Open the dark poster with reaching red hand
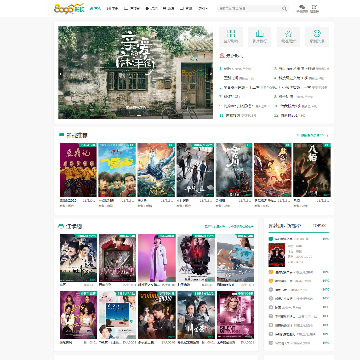The height and width of the screenshot is (360, 360). pyautogui.click(x=312, y=170)
